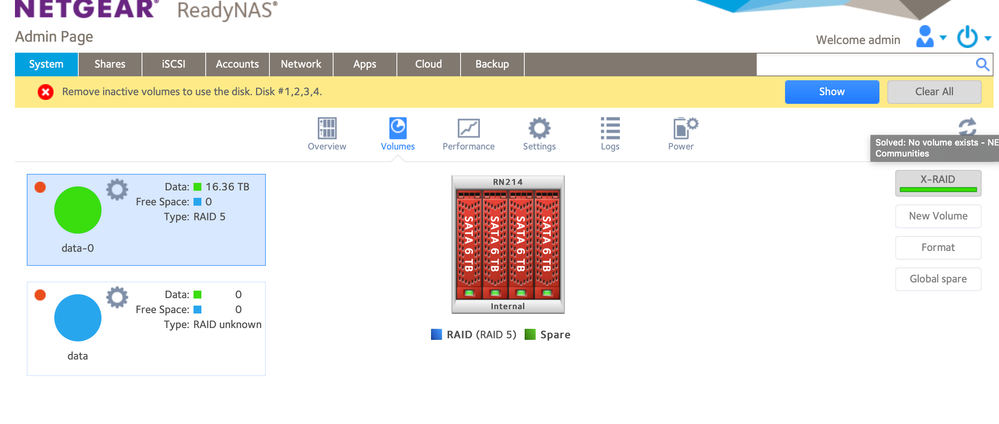Switch to the Network tab
The width and height of the screenshot is (999, 424).
[x=301, y=64]
